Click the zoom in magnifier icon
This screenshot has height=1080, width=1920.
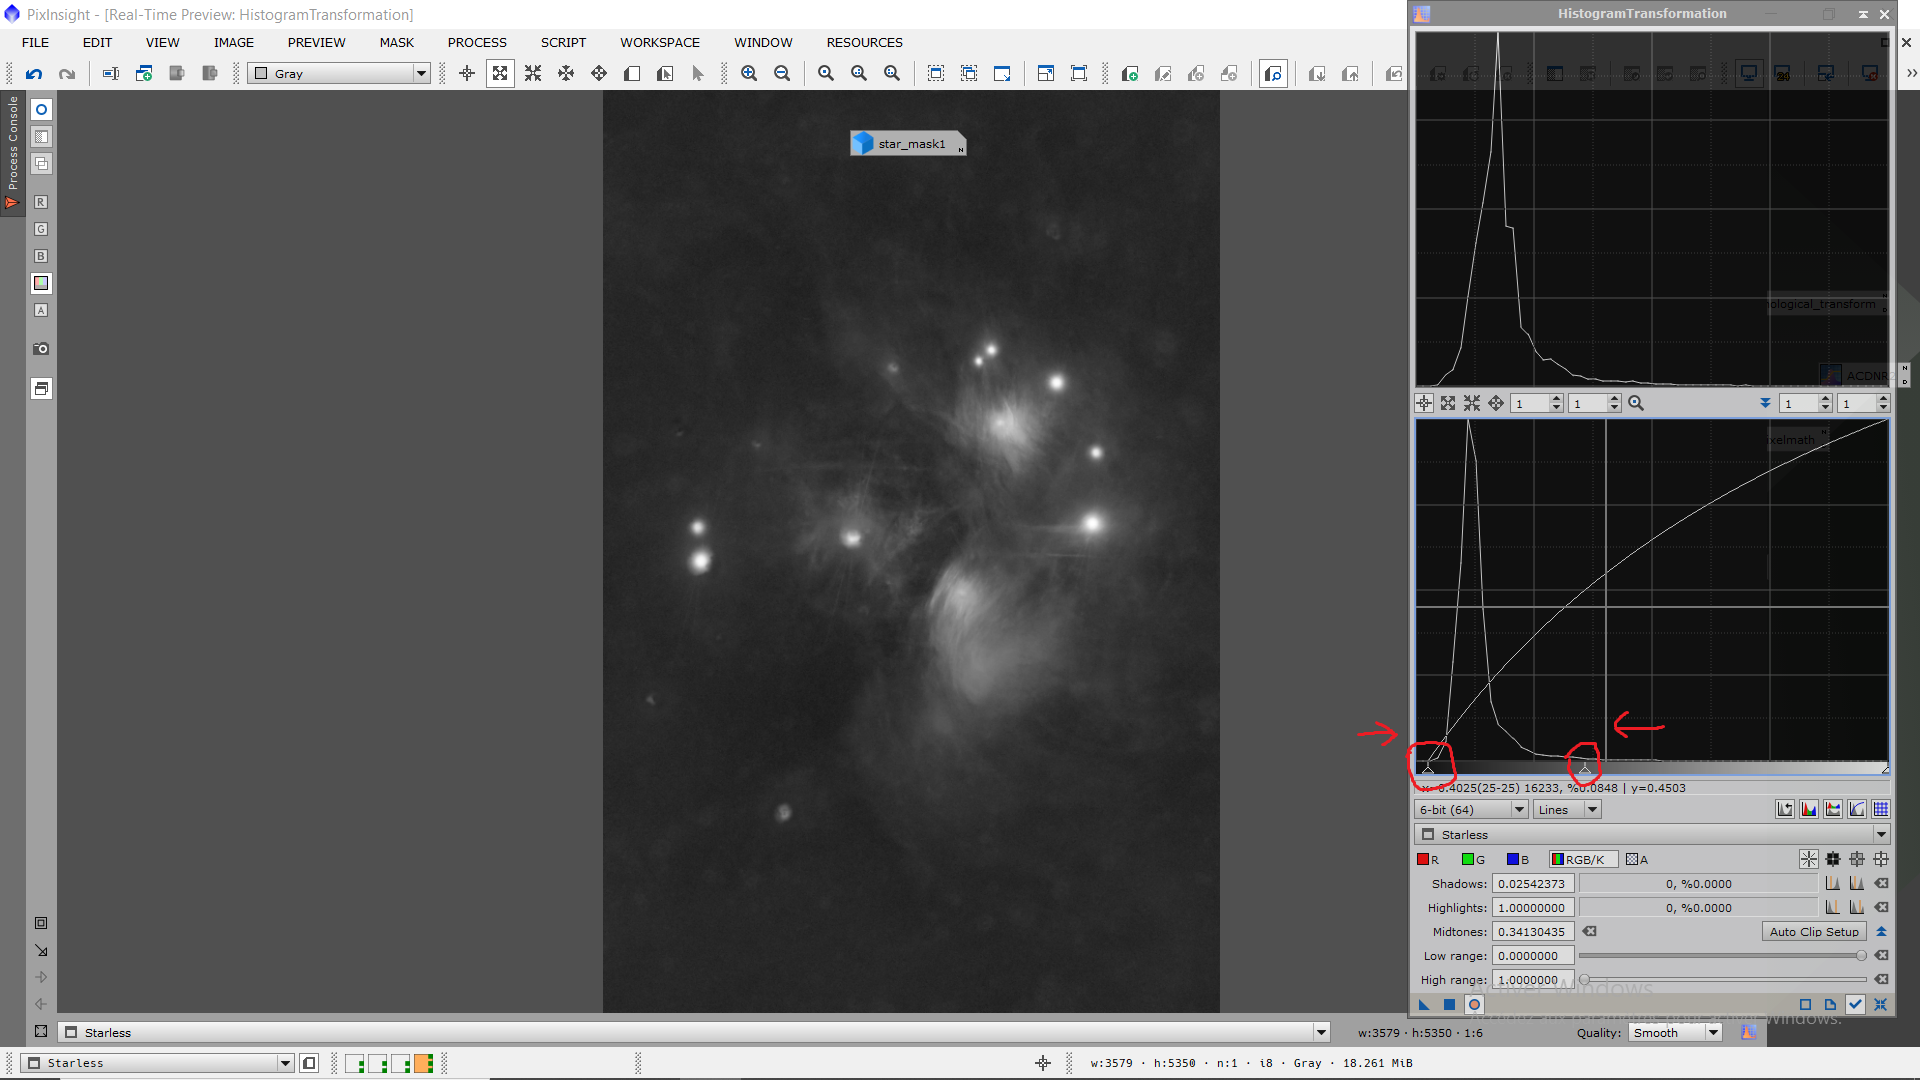pos(748,73)
